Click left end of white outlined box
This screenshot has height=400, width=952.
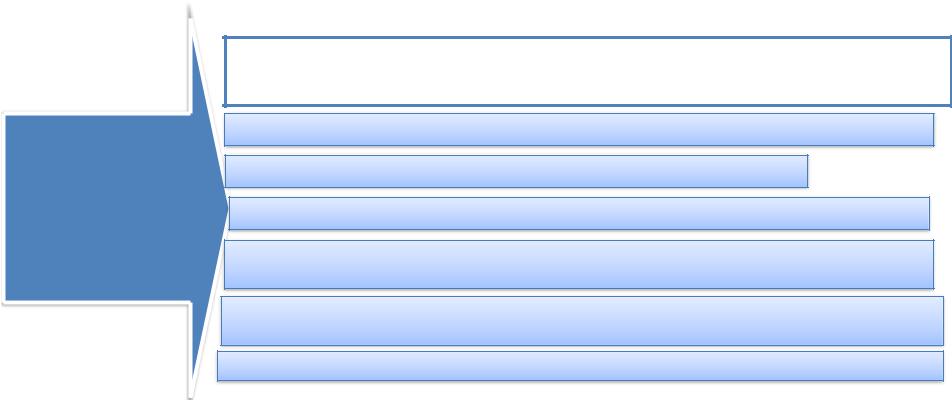[x=231, y=72]
